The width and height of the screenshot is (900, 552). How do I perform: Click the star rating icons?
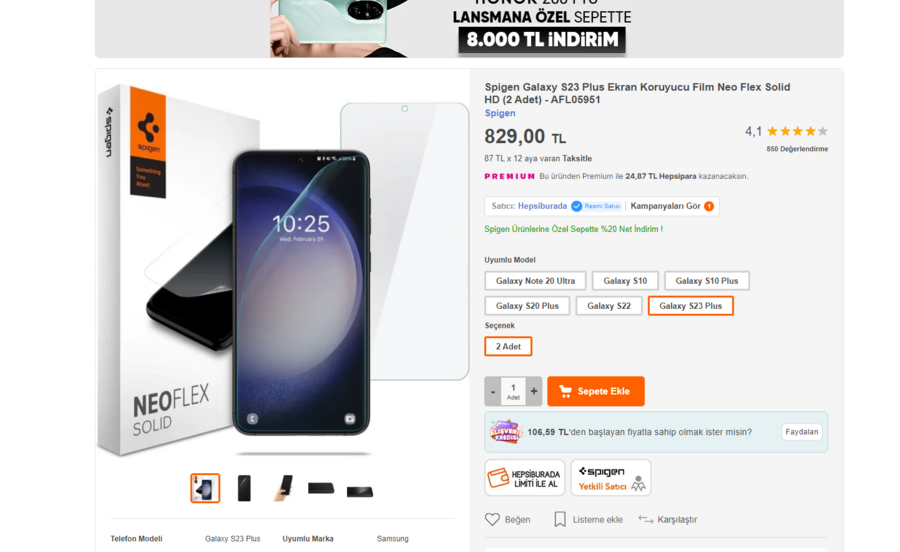797,131
